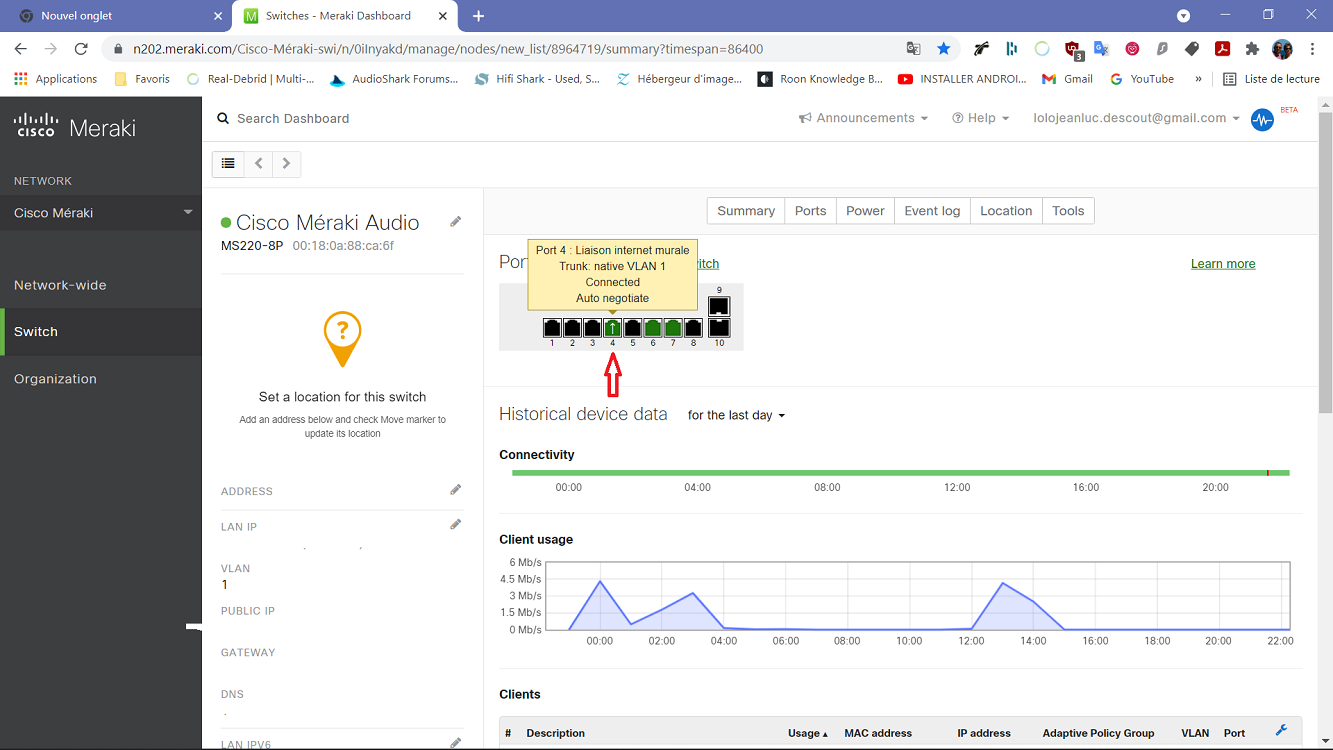Open the Favoris bookmarks folder
1333x750 pixels.
143,79
